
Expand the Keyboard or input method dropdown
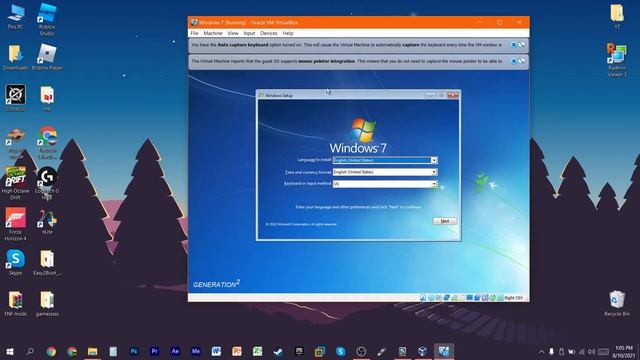434,184
